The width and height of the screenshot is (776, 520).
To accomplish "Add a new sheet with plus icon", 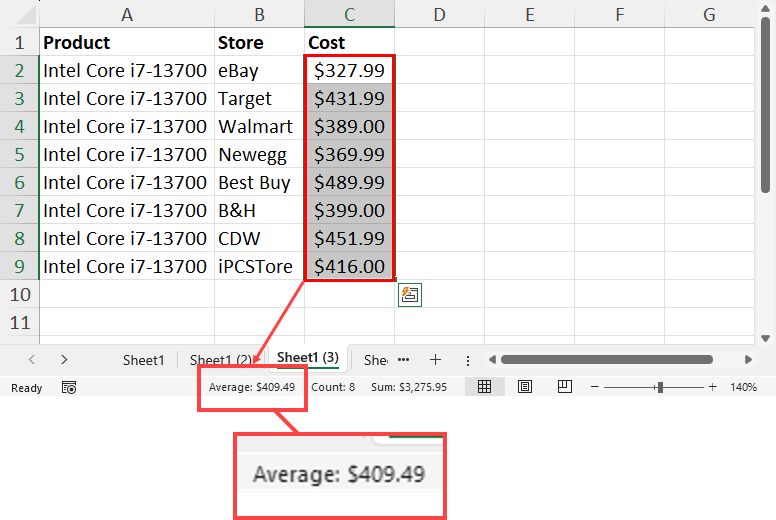I will coord(436,360).
